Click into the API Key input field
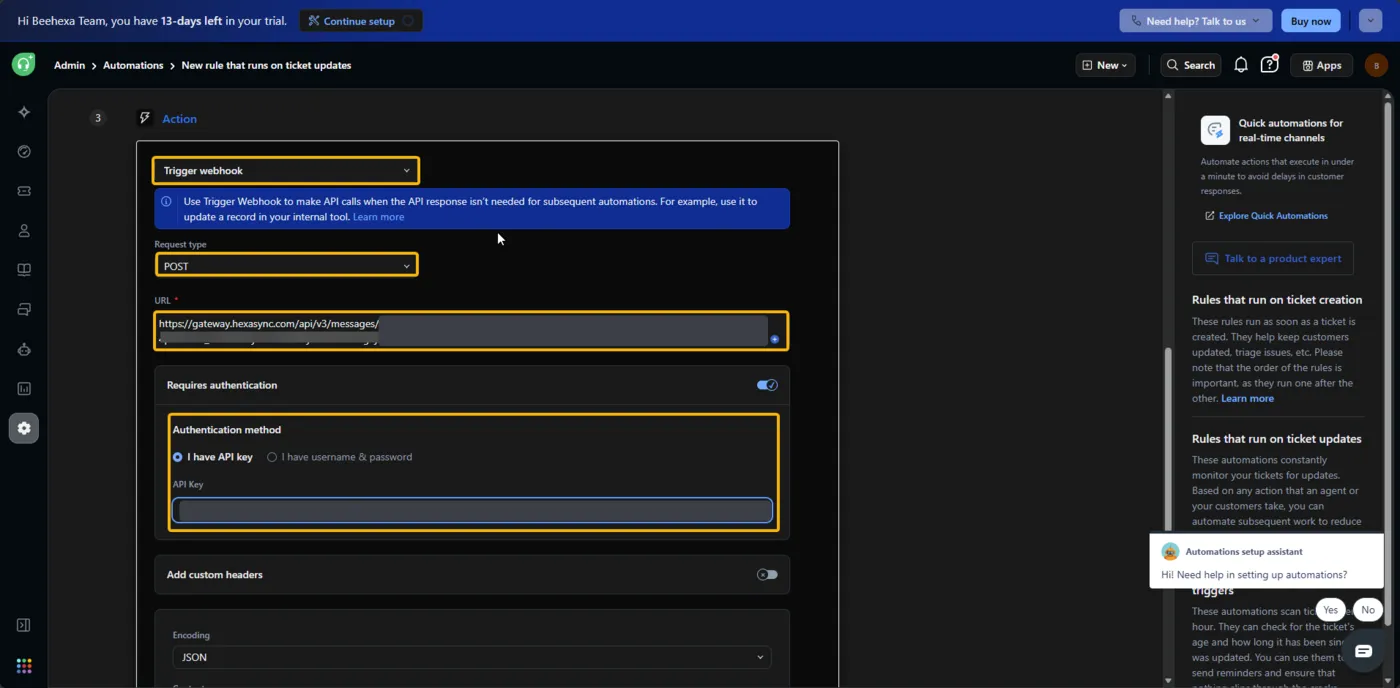Screen dimensions: 1400x688 click(472, 511)
